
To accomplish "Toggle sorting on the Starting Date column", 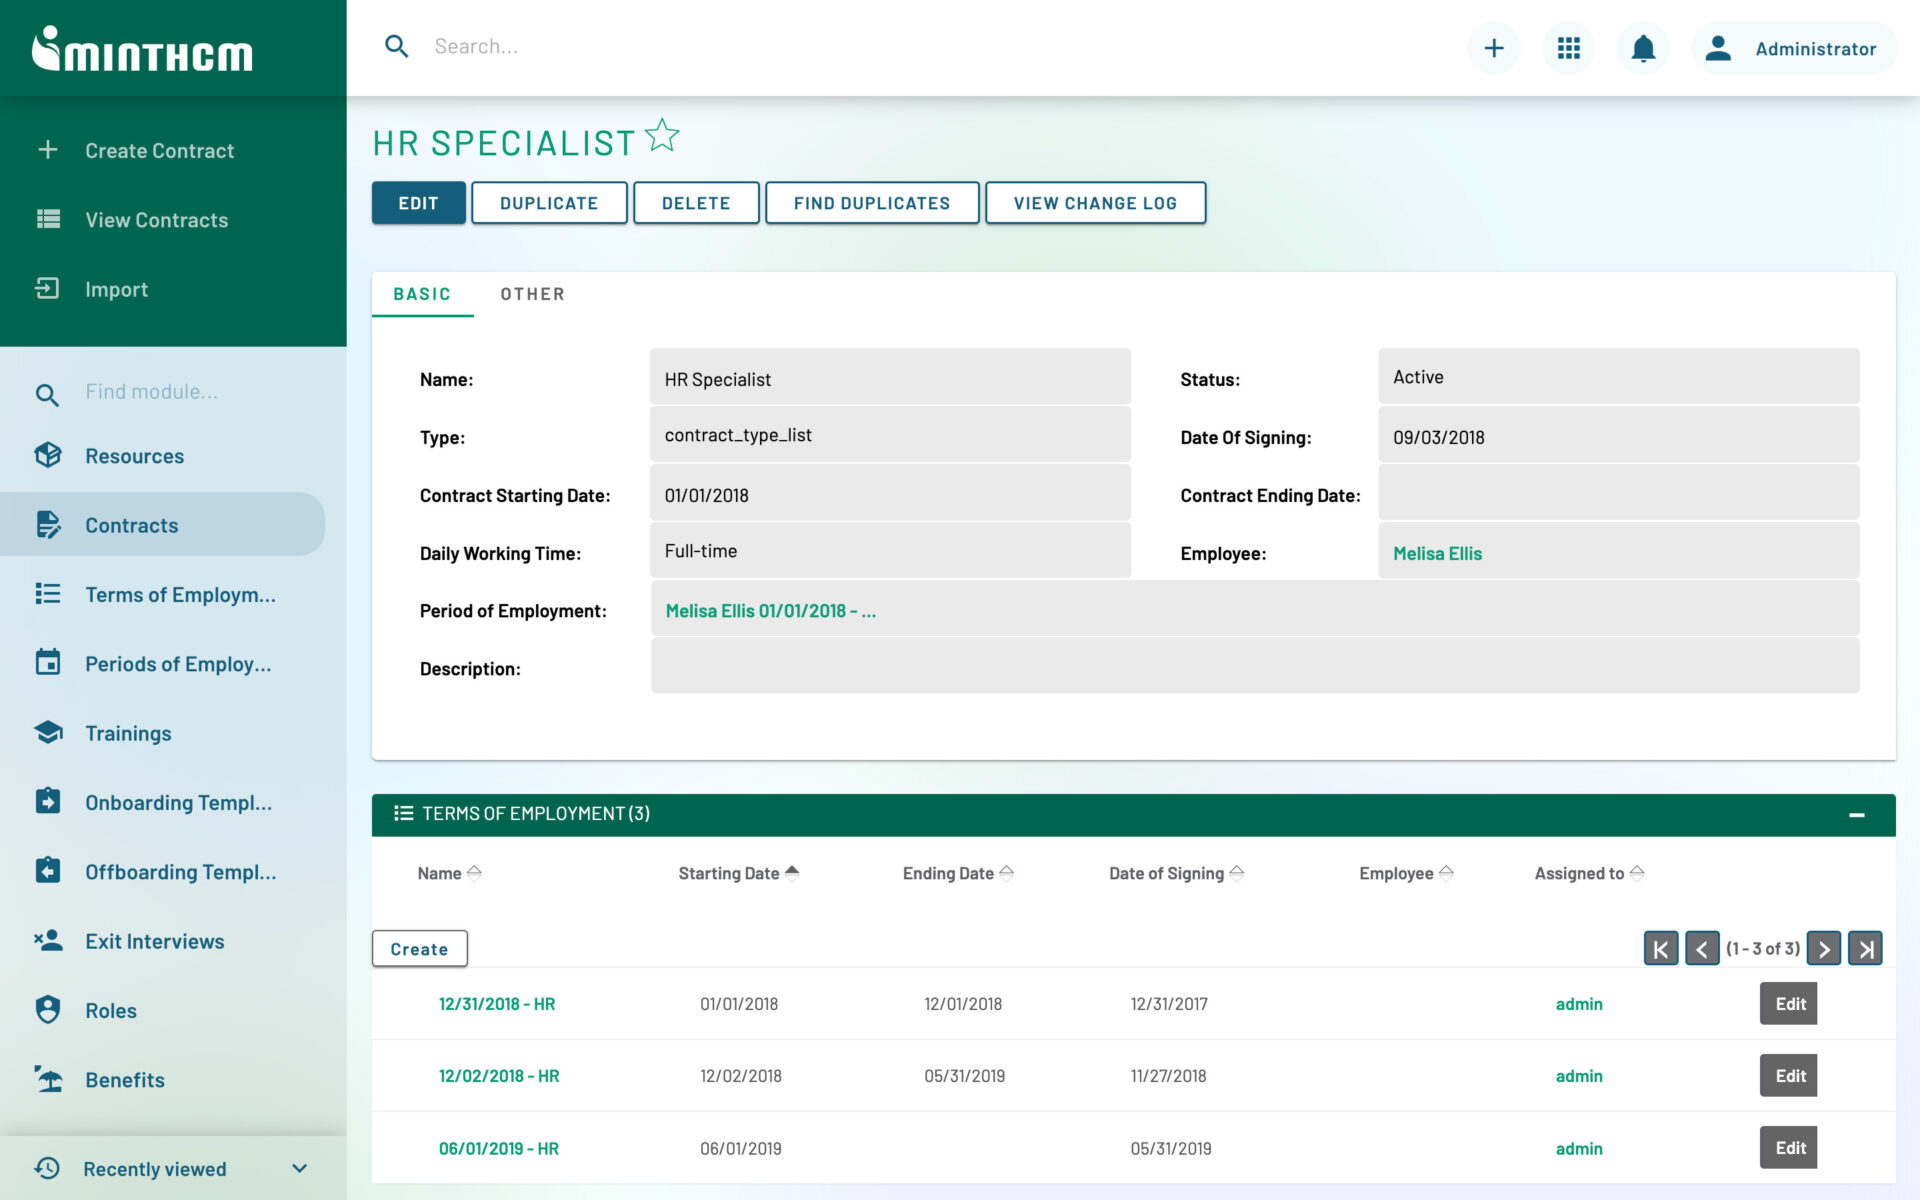I will (x=793, y=872).
